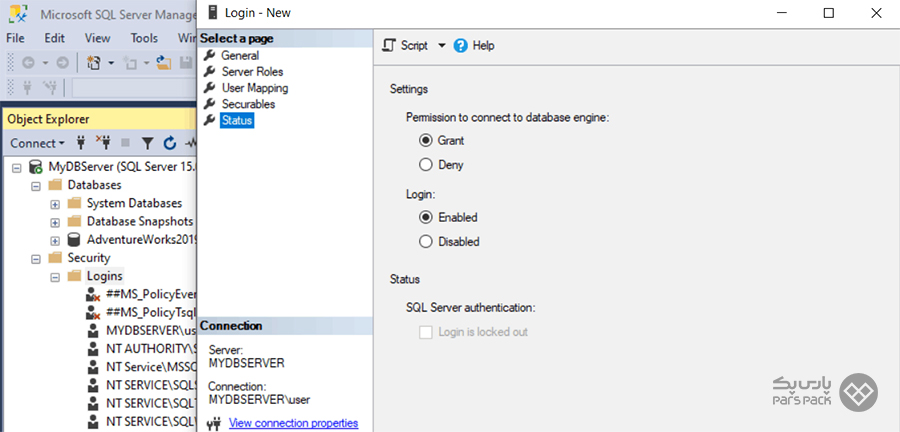Click the Open File folder icon in SSMS toolbar

pos(164,63)
